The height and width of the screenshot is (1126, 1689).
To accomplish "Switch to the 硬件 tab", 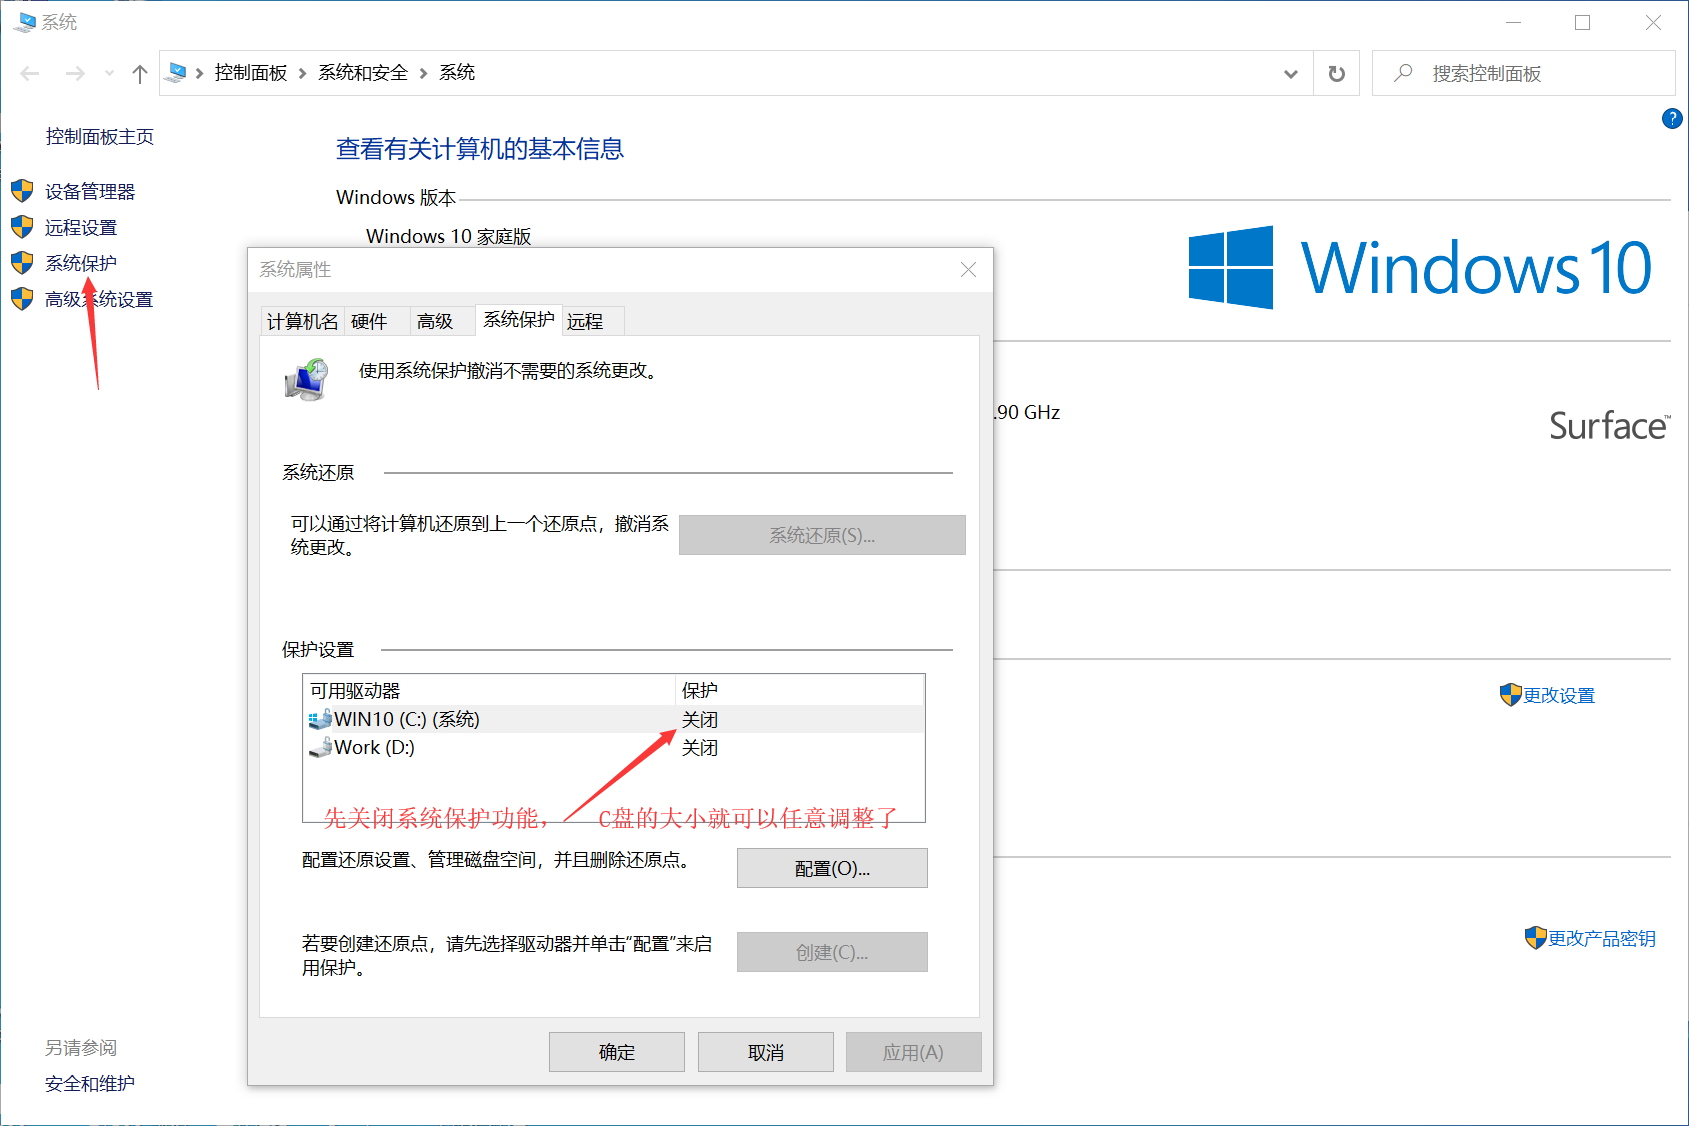I will tap(369, 321).
